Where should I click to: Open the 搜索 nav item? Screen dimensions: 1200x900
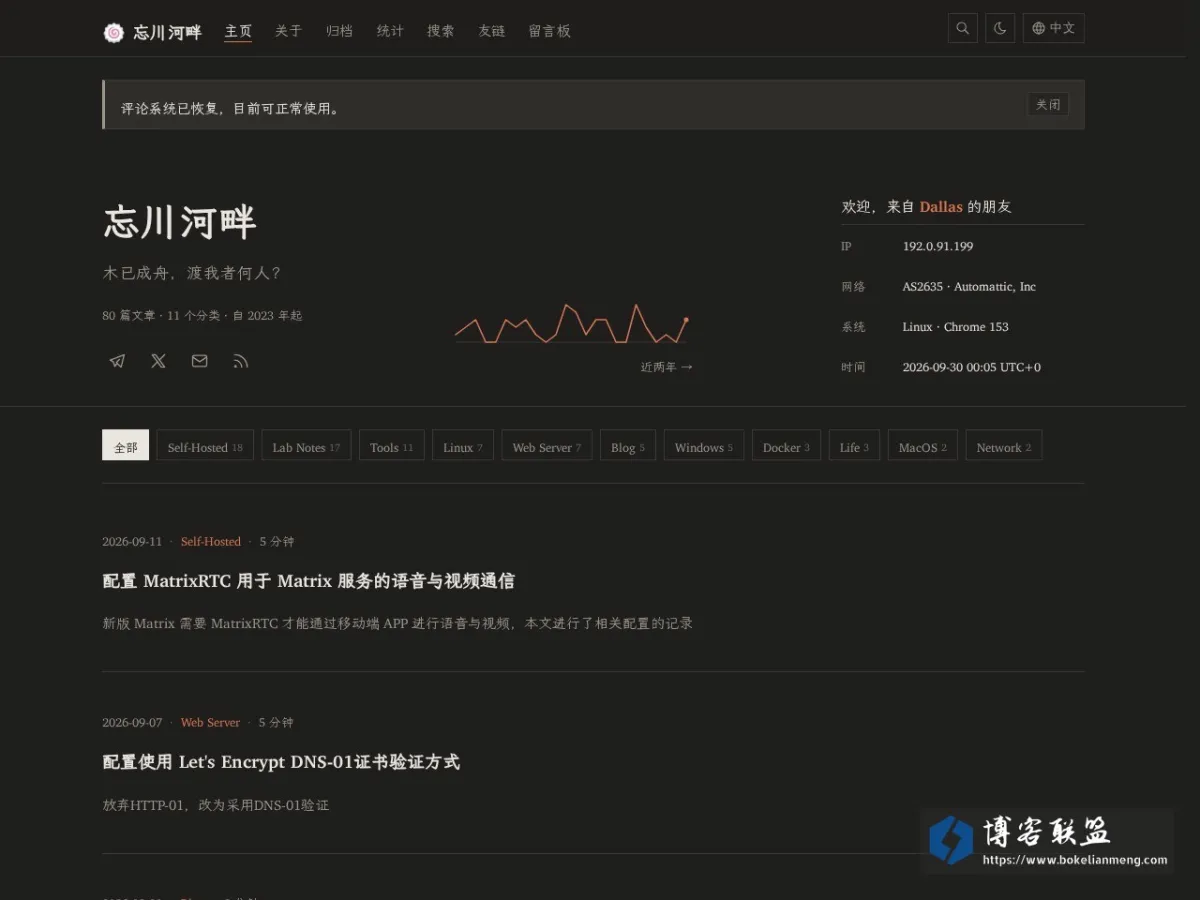coord(440,31)
